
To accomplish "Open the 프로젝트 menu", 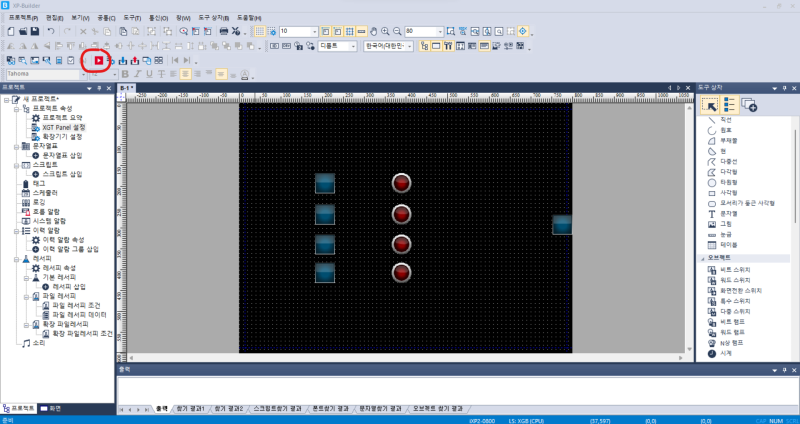I will [23, 18].
